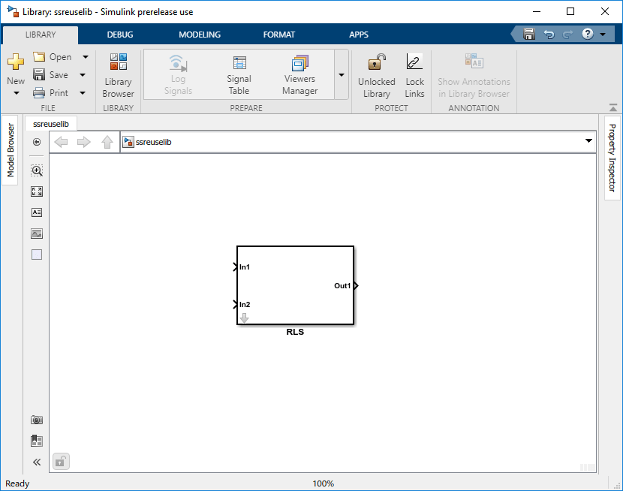This screenshot has width=623, height=491.
Task: Expand the Open dropdown arrow
Action: 85,57
